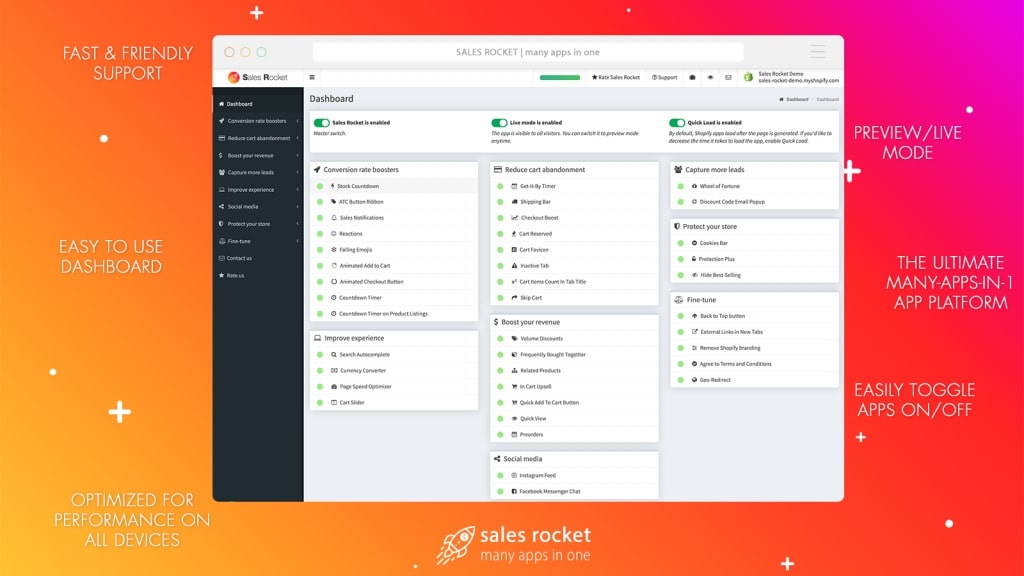Expand Boost your revenue sidebar menu
The image size is (1024, 576).
click(258, 155)
